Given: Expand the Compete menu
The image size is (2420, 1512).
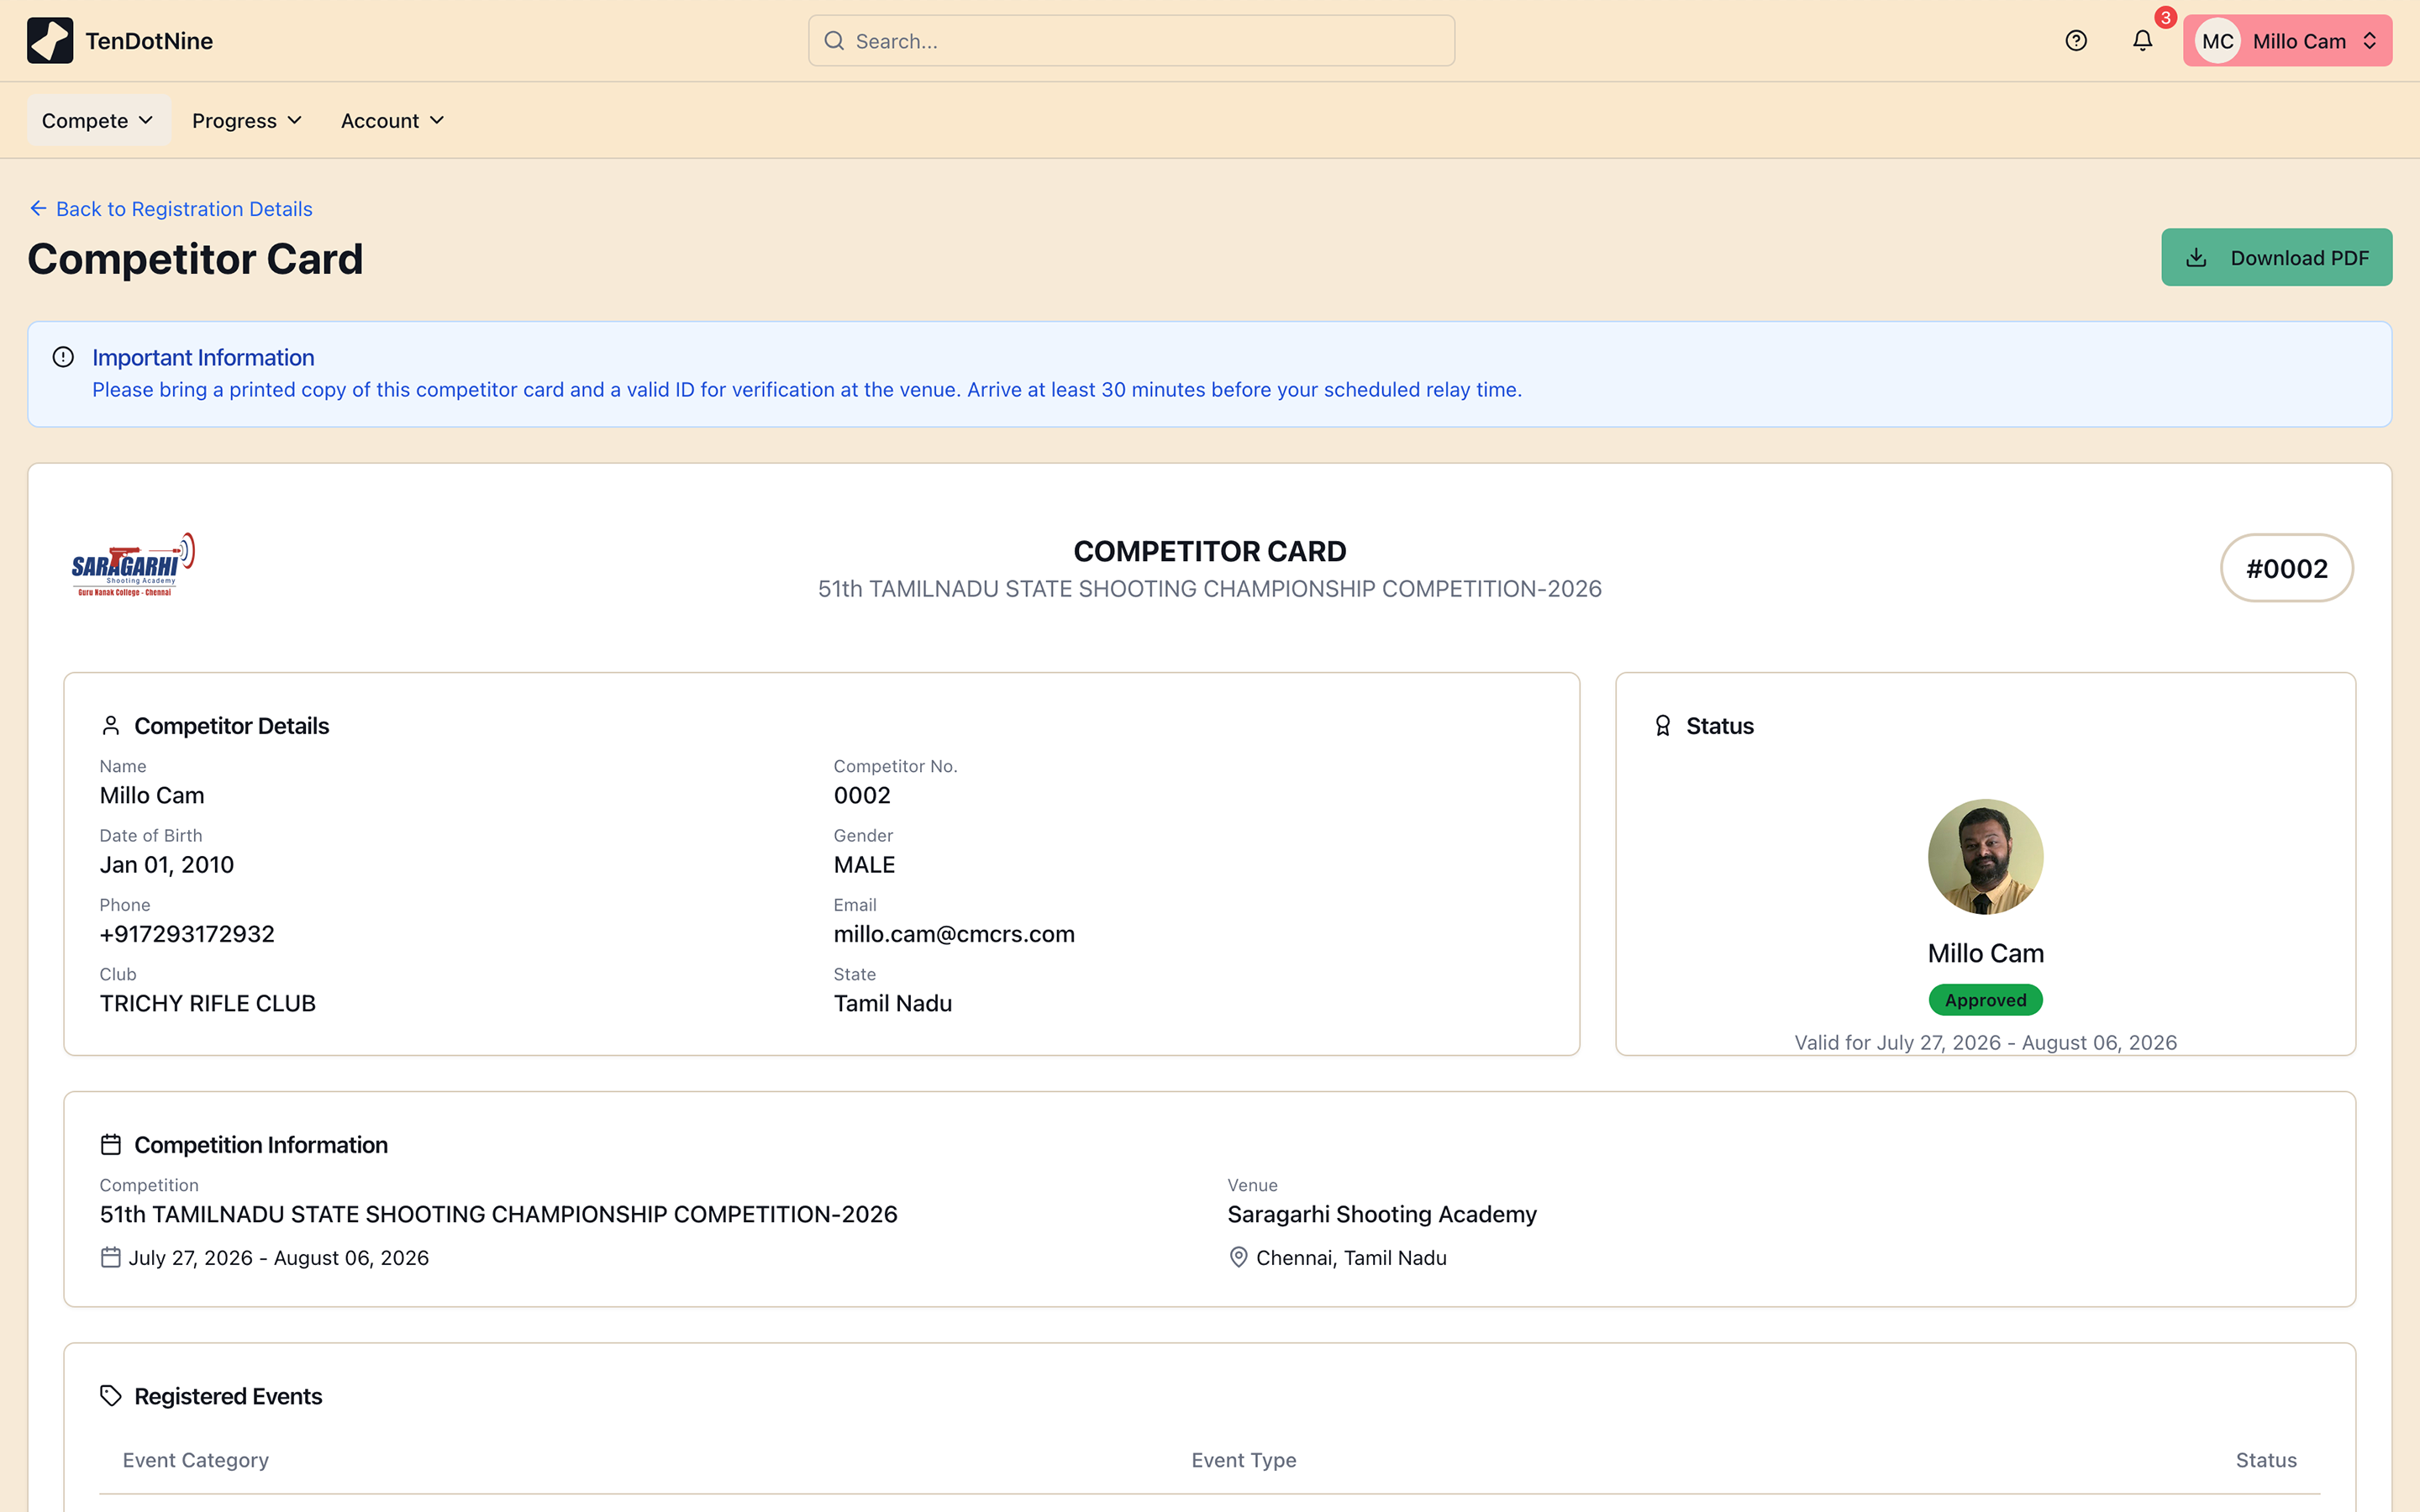Looking at the screenshot, I should [98, 120].
